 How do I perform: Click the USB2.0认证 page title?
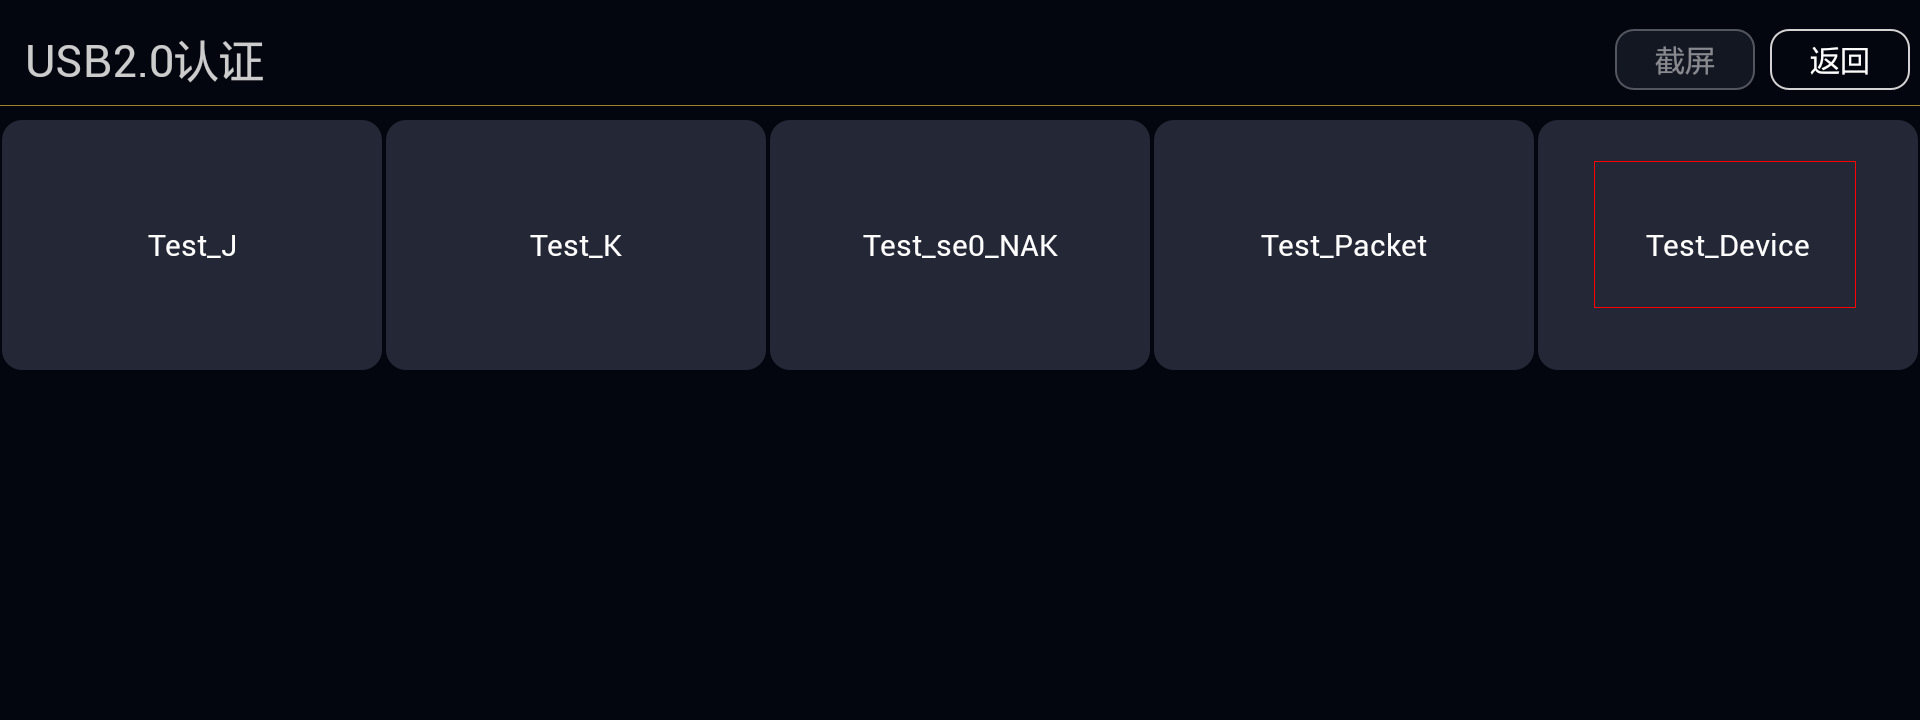145,62
